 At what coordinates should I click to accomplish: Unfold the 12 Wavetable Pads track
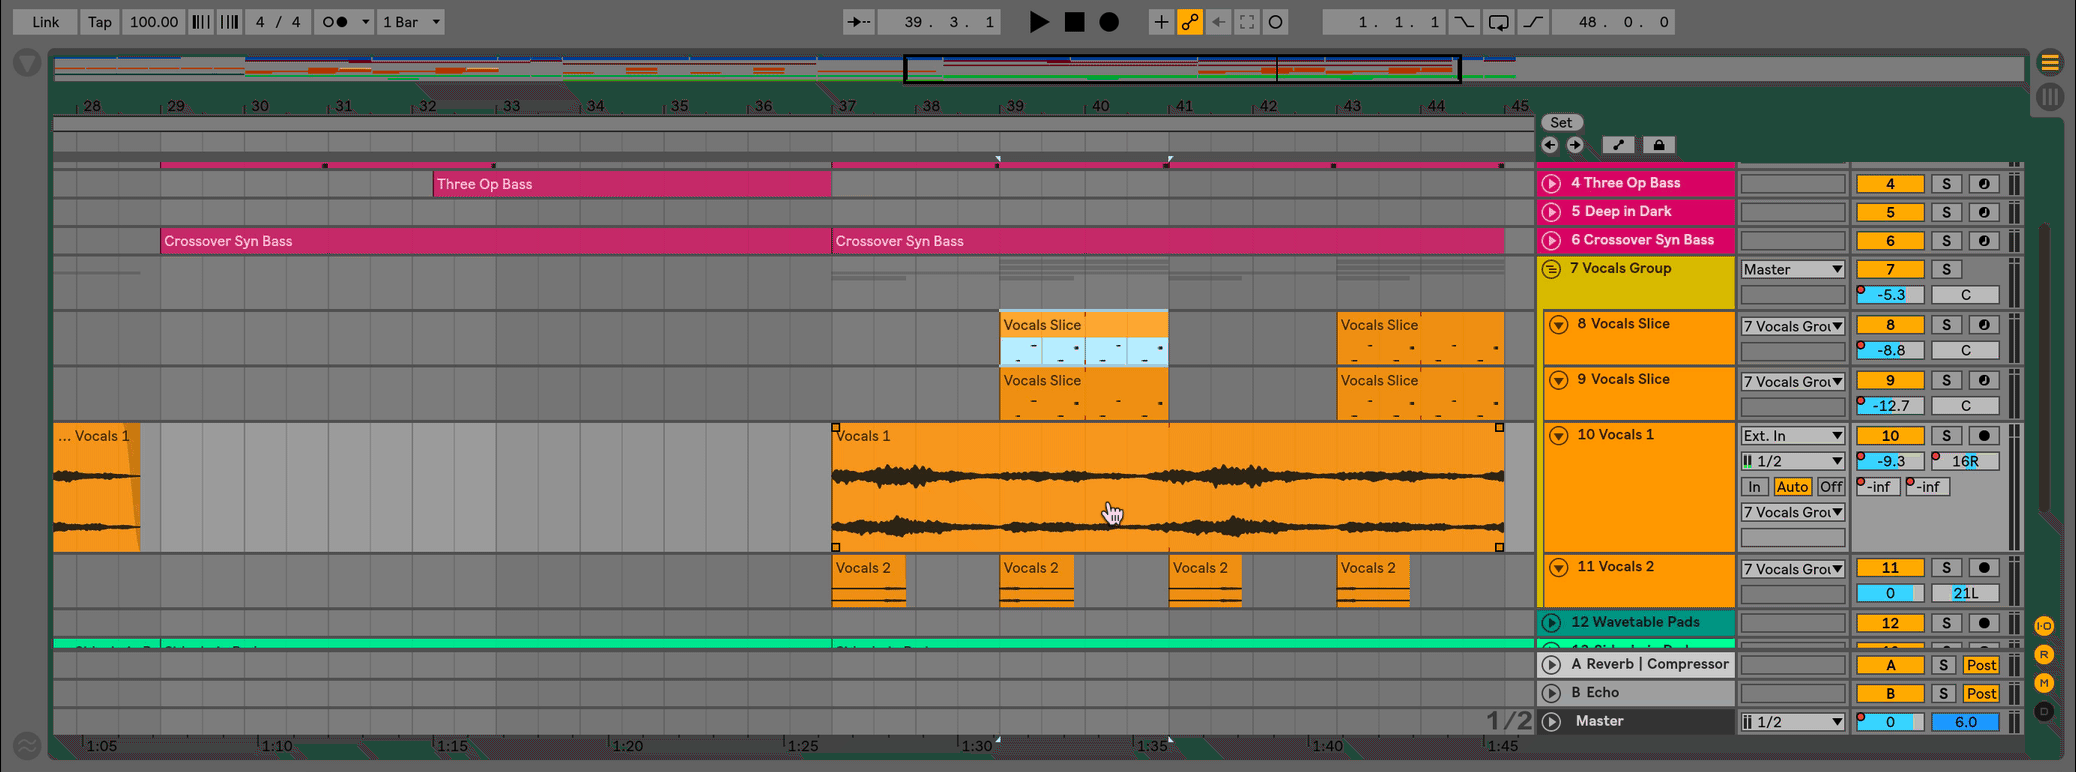(x=1551, y=623)
